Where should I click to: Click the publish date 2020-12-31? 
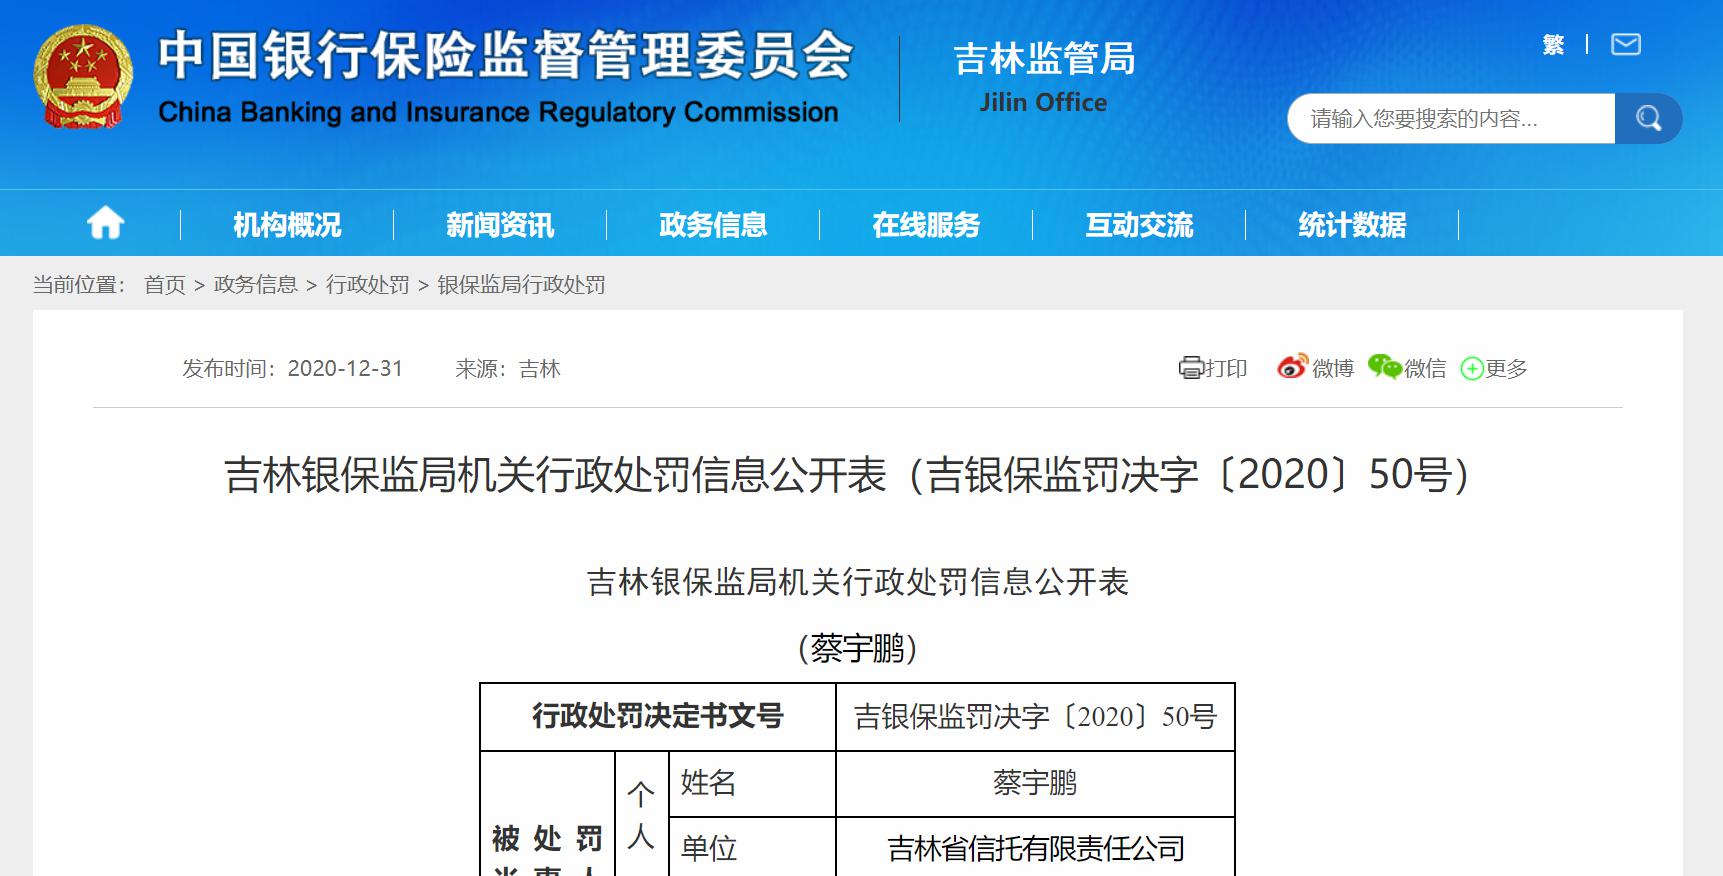(x=345, y=369)
